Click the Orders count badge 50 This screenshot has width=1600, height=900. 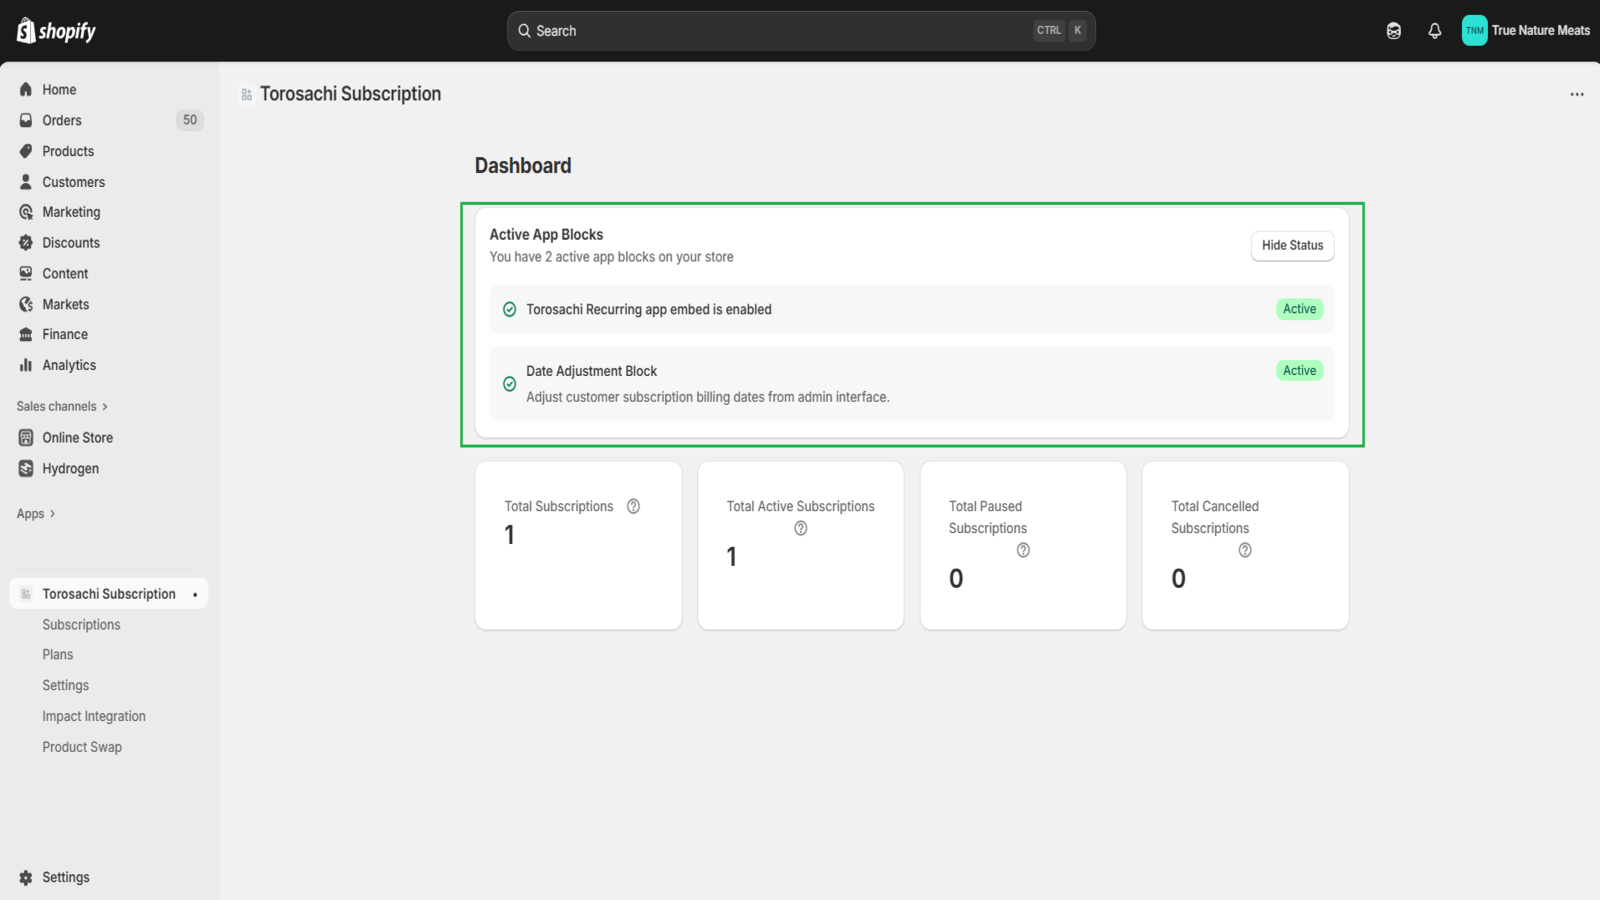(190, 120)
